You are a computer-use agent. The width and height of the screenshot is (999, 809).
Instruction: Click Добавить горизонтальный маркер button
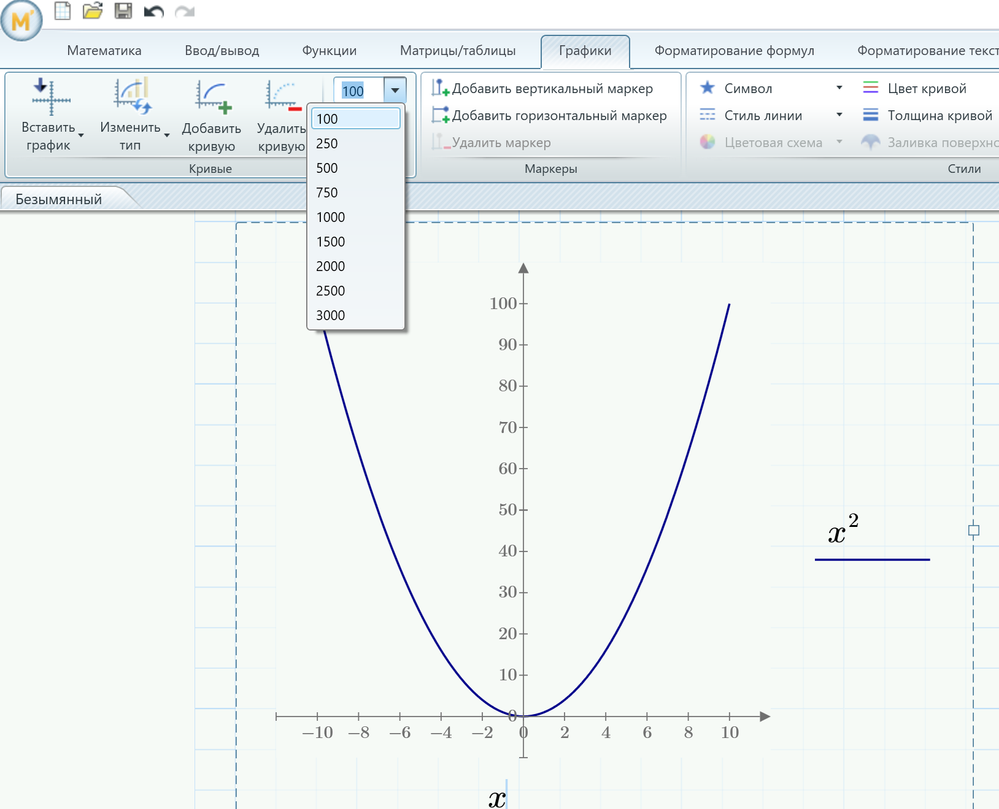click(549, 116)
